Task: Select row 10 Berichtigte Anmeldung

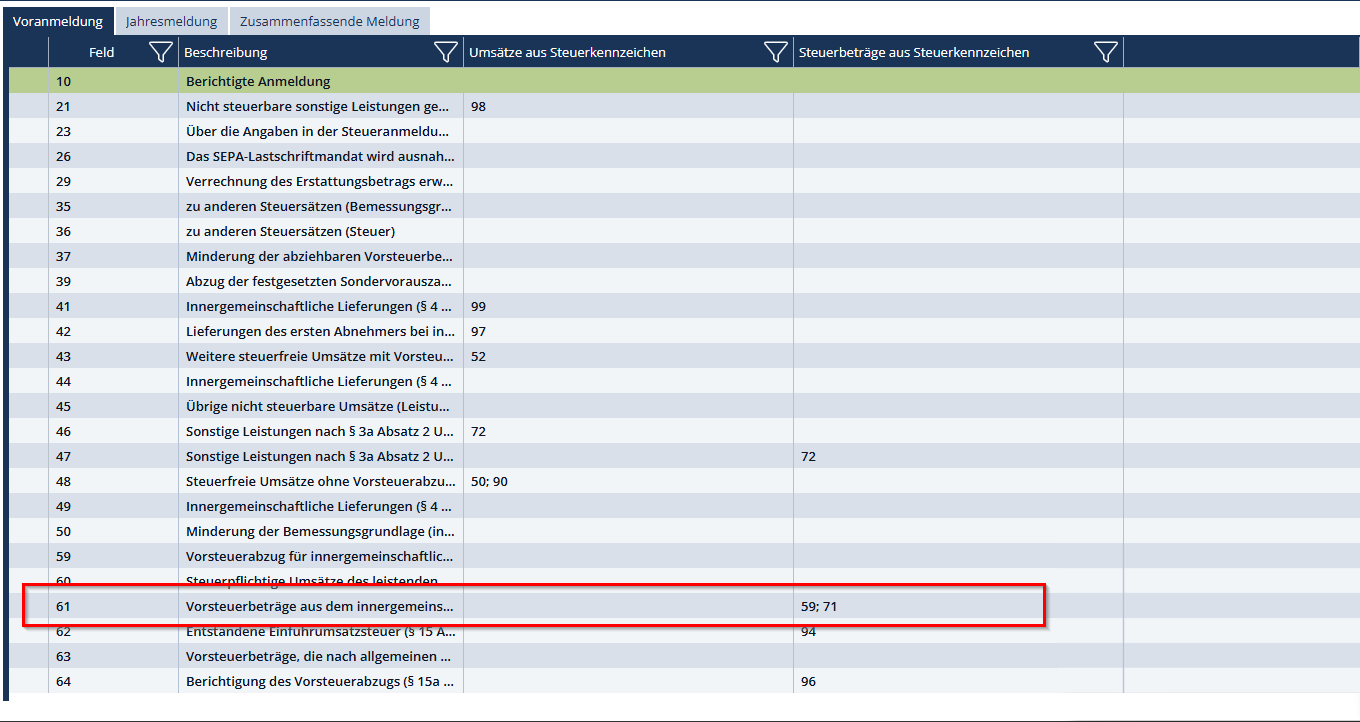Action: pyautogui.click(x=258, y=81)
